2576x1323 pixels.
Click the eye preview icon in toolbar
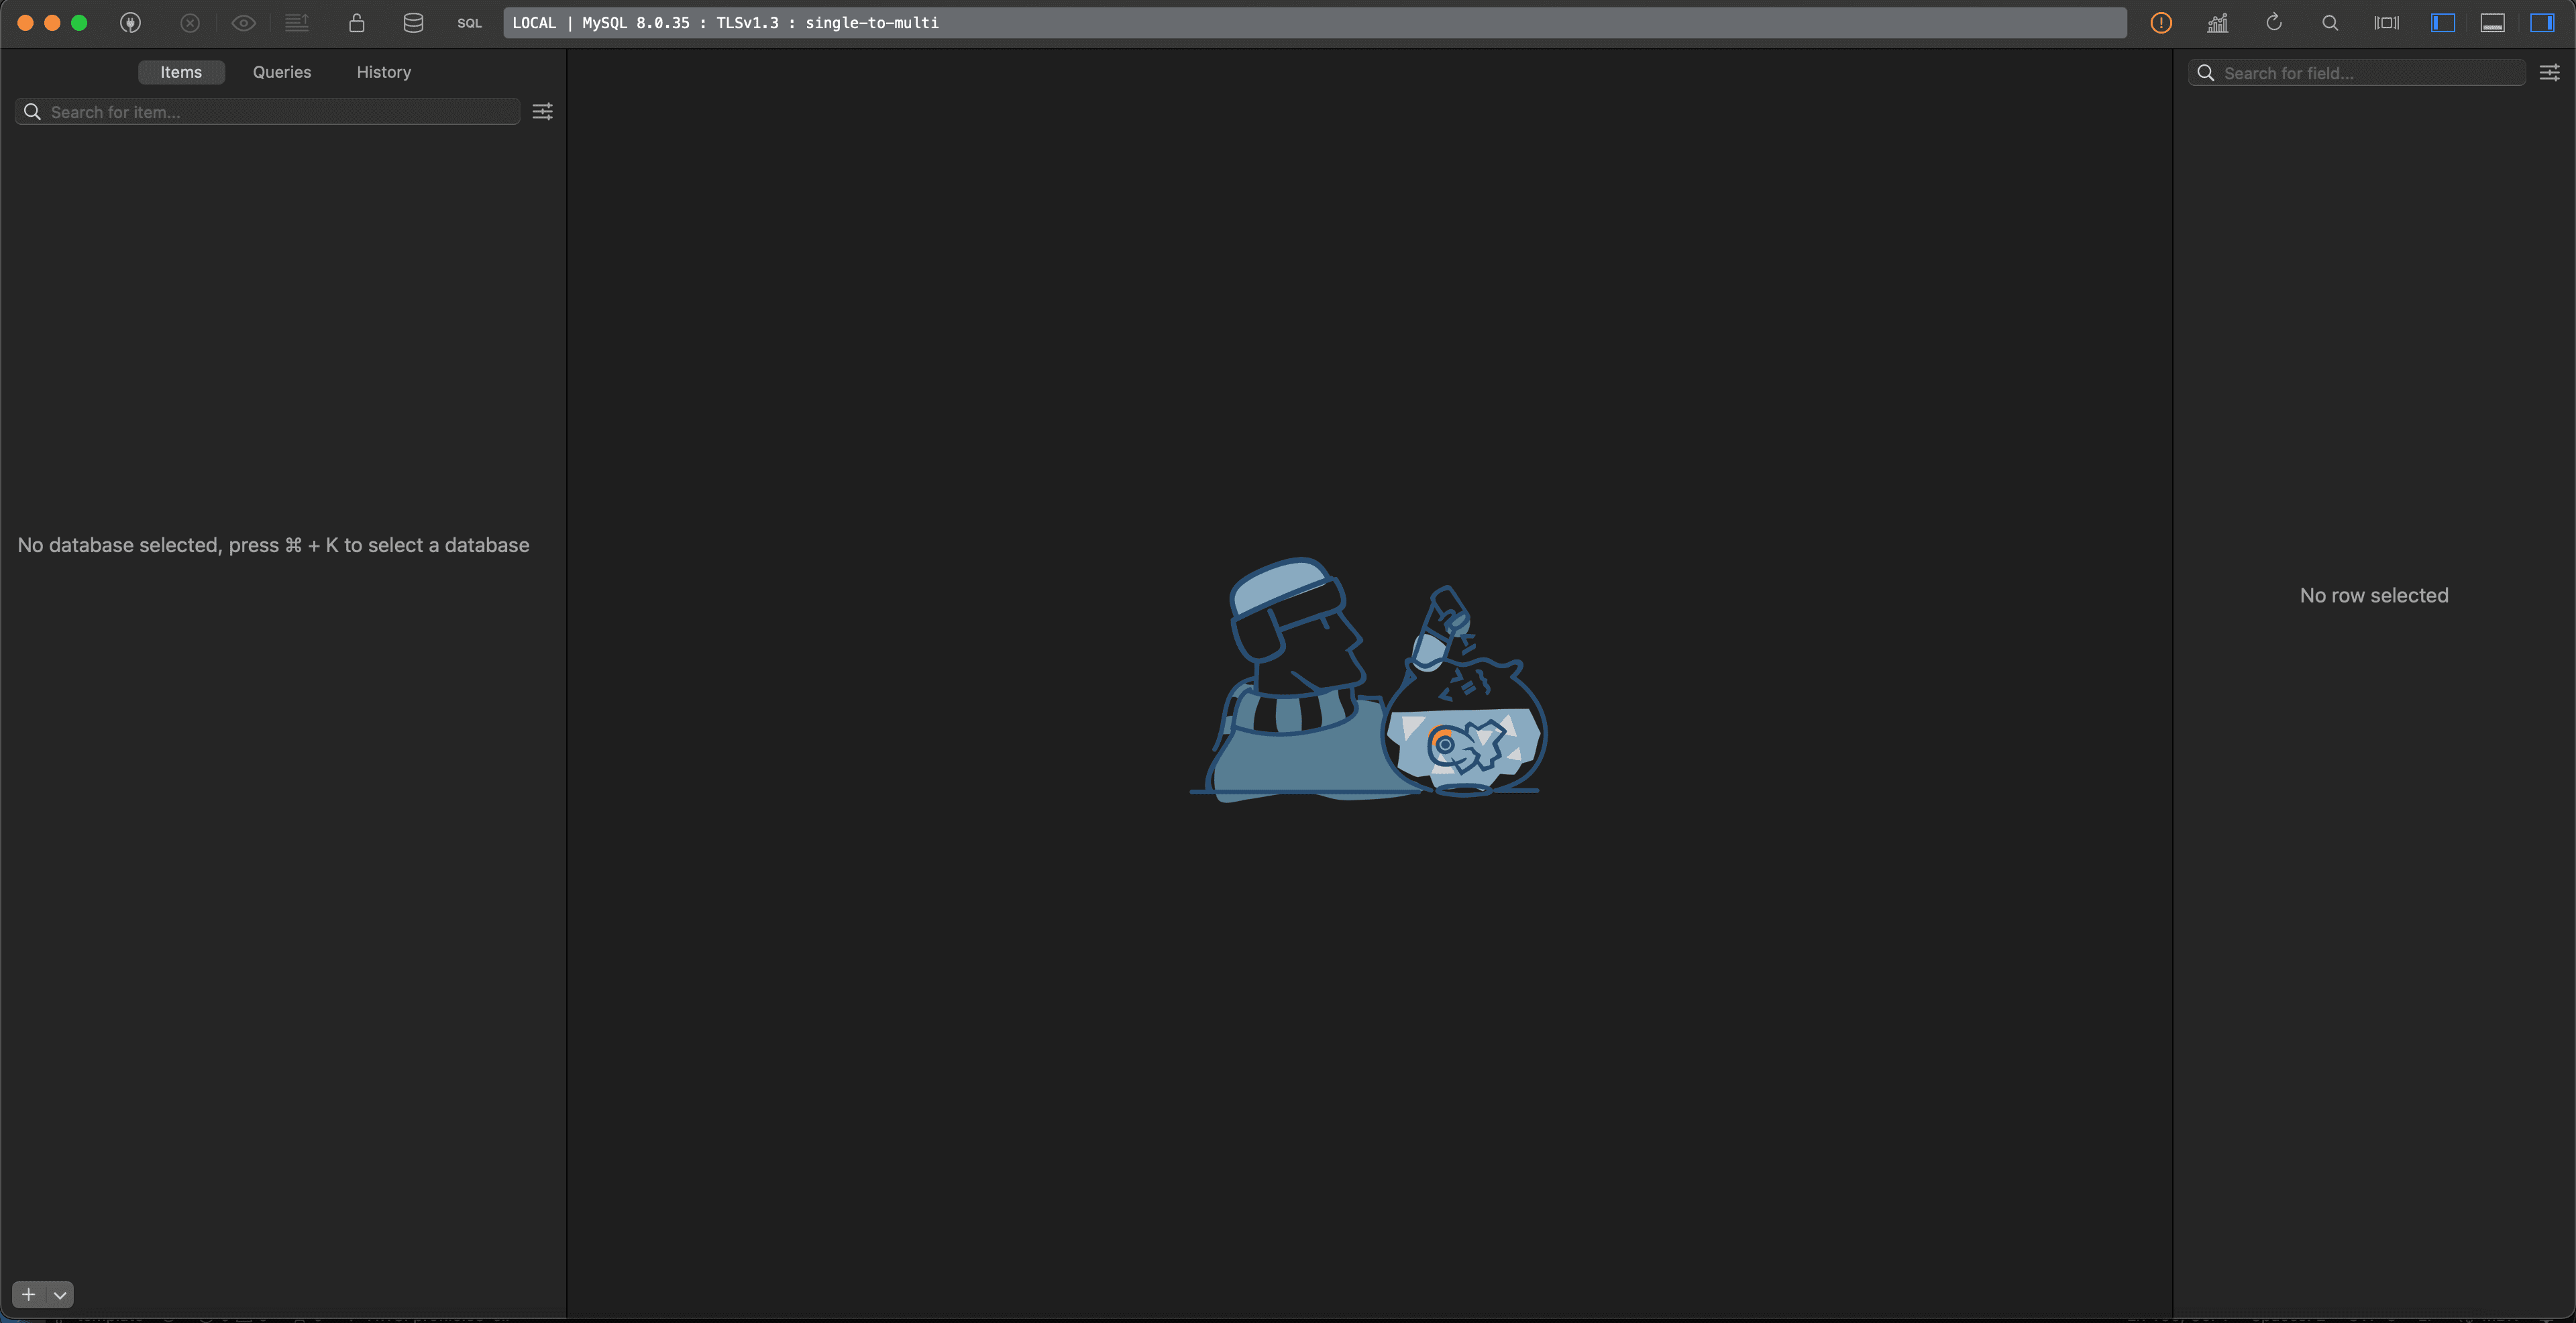(243, 22)
